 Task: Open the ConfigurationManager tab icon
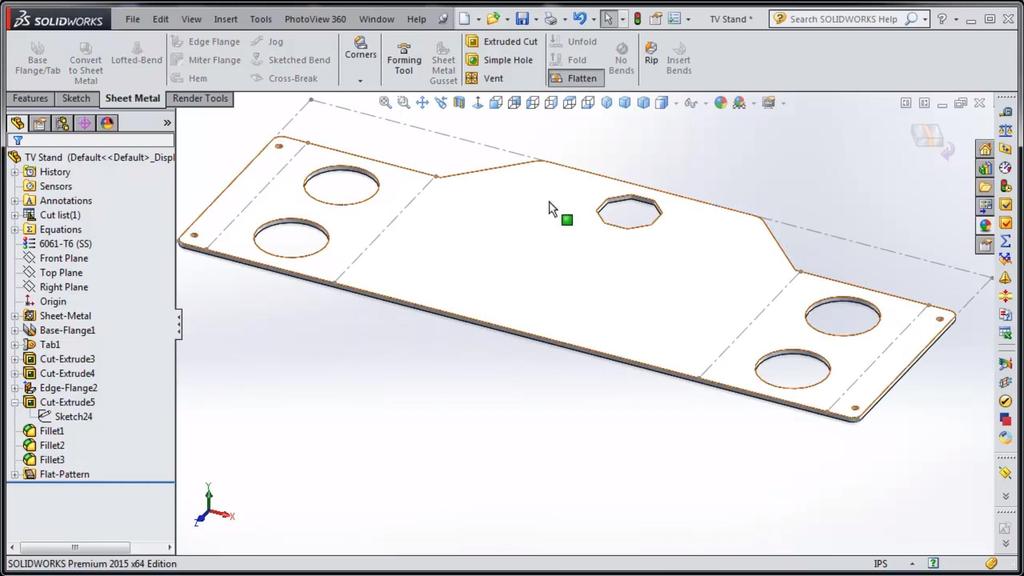pos(62,123)
